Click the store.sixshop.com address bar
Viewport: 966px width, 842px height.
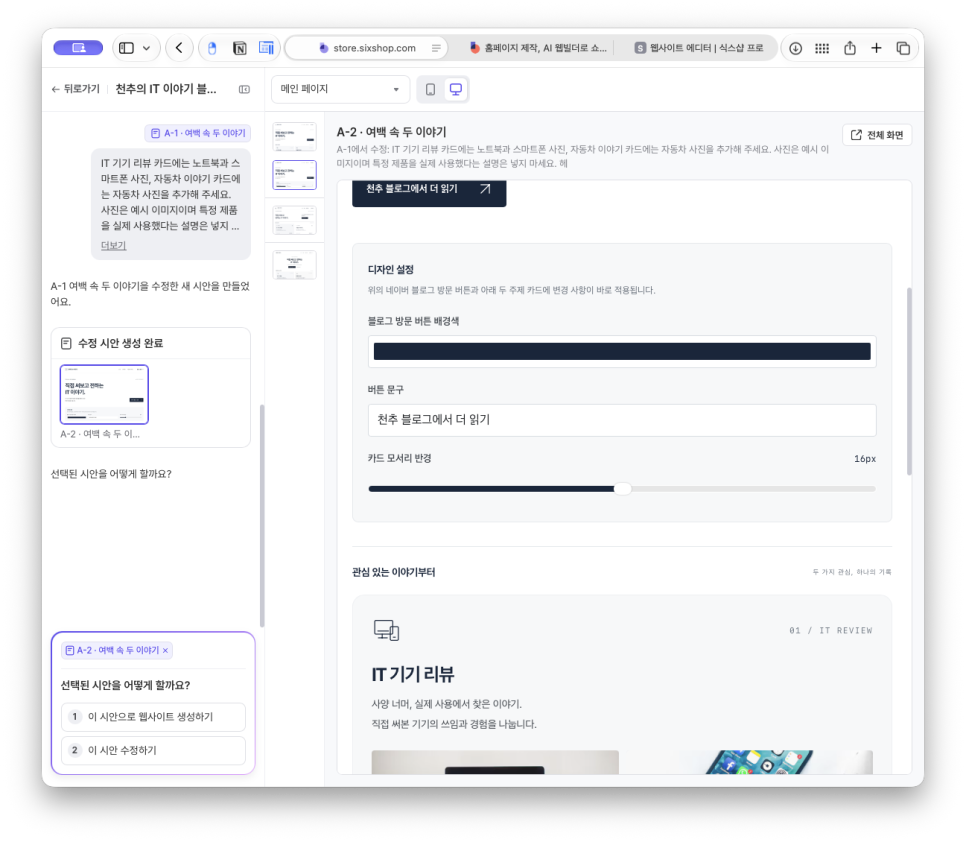[x=367, y=48]
